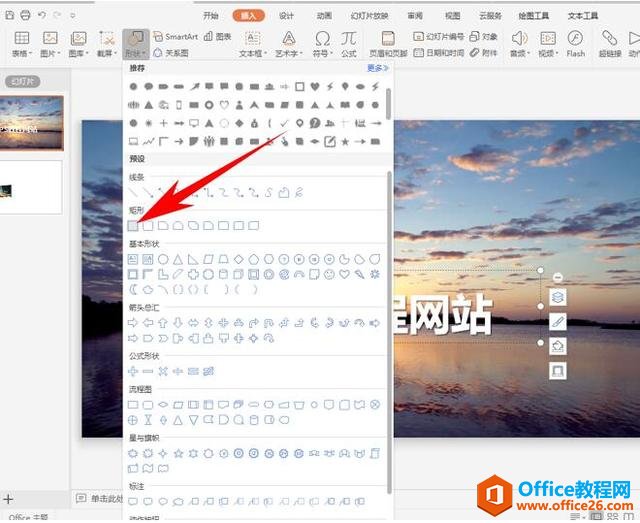Image resolution: width=640 pixels, height=523 pixels.
Task: Select the right arrow in 箭头总汇
Action: pyautogui.click(x=133, y=323)
